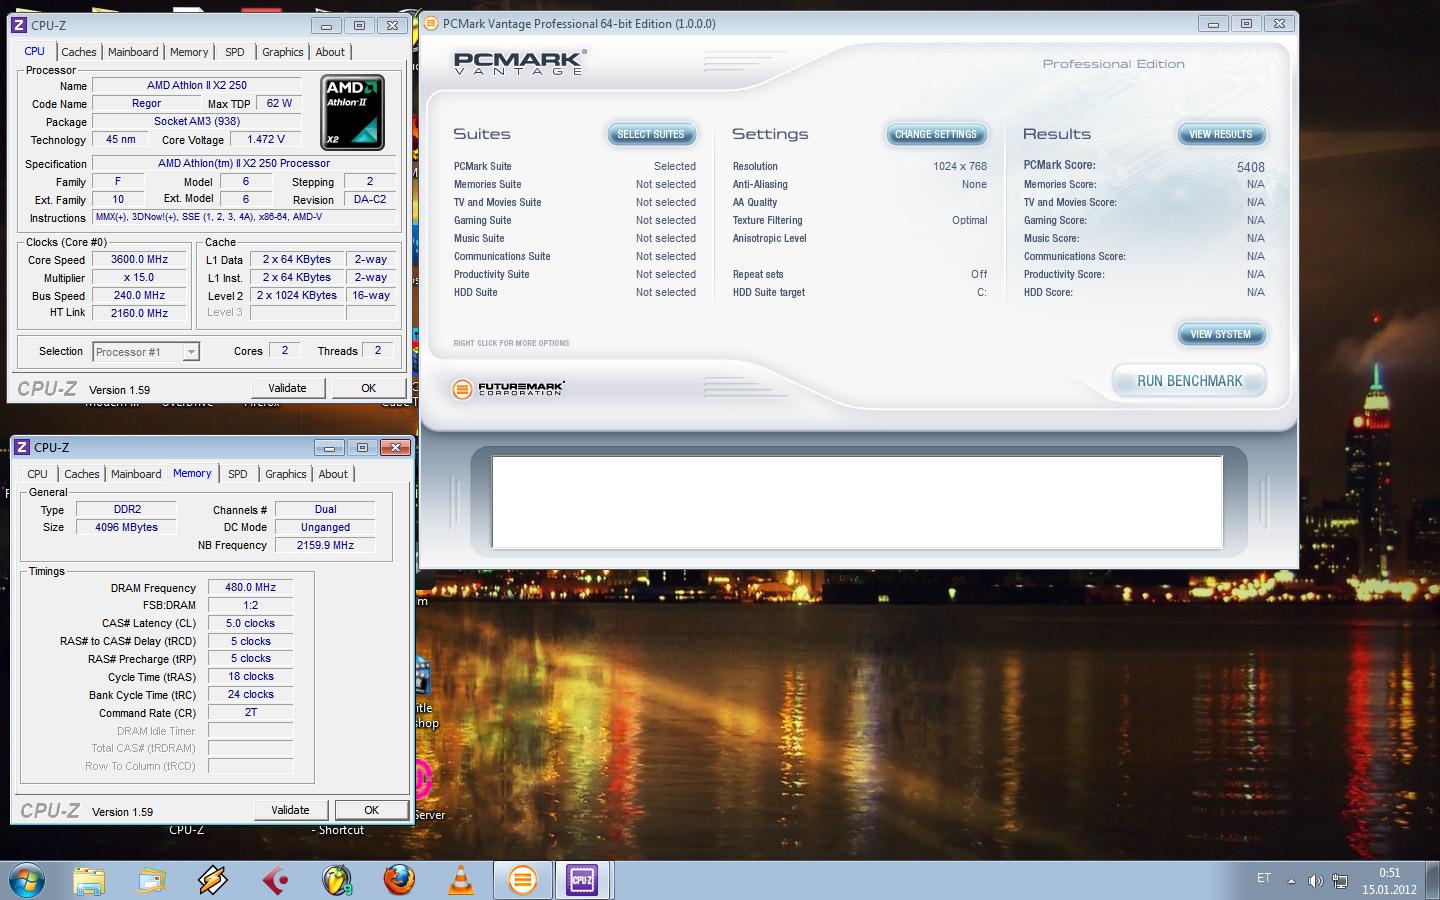Click the Core Speed value 3600.0 MHz

pos(139,259)
